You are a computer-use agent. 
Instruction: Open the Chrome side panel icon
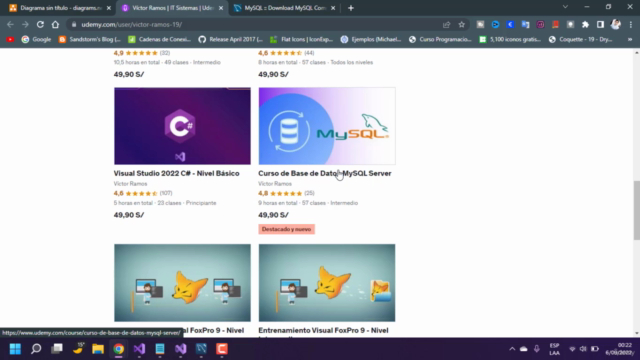click(600, 24)
